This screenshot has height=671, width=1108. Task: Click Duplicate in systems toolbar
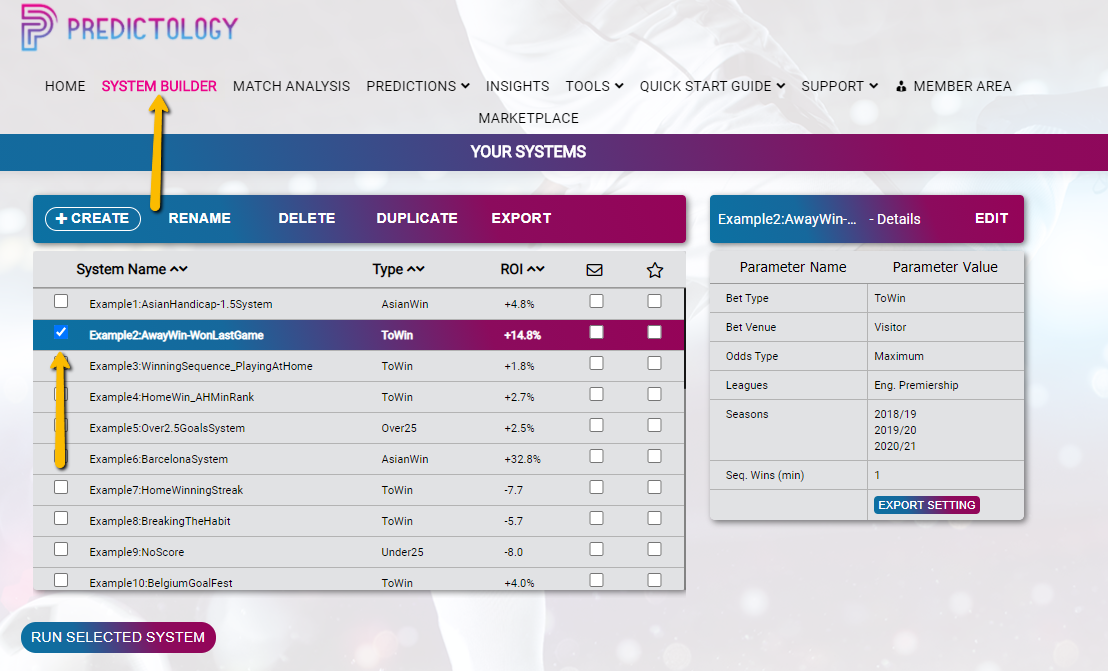[x=417, y=218]
